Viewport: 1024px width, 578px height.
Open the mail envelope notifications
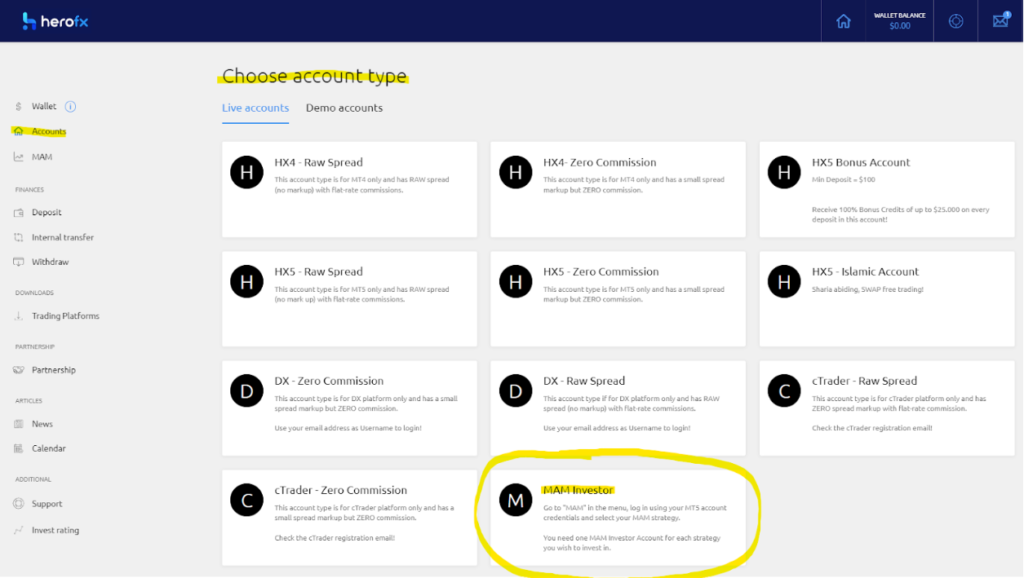pos(1000,20)
